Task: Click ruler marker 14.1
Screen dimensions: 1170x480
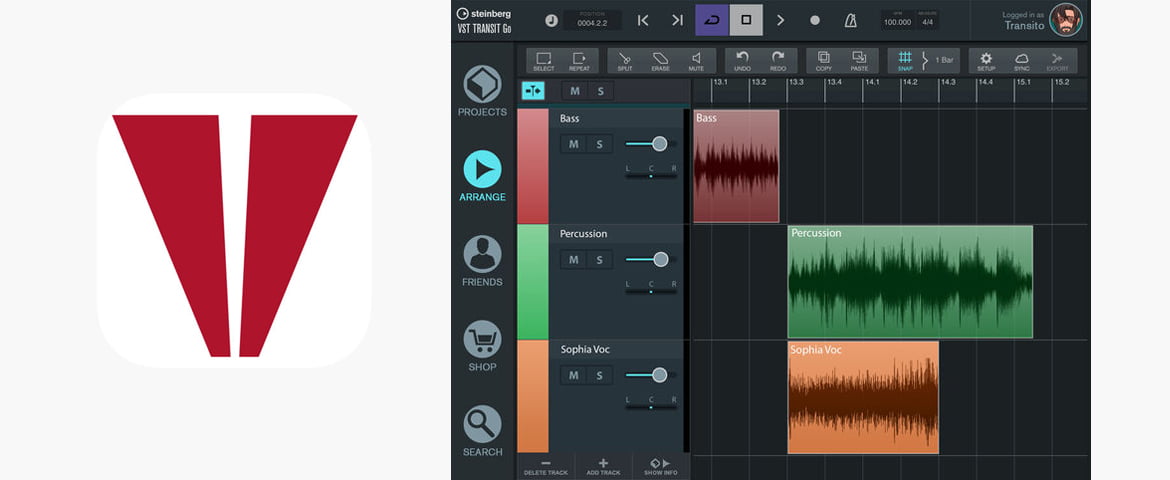Action: [x=872, y=82]
